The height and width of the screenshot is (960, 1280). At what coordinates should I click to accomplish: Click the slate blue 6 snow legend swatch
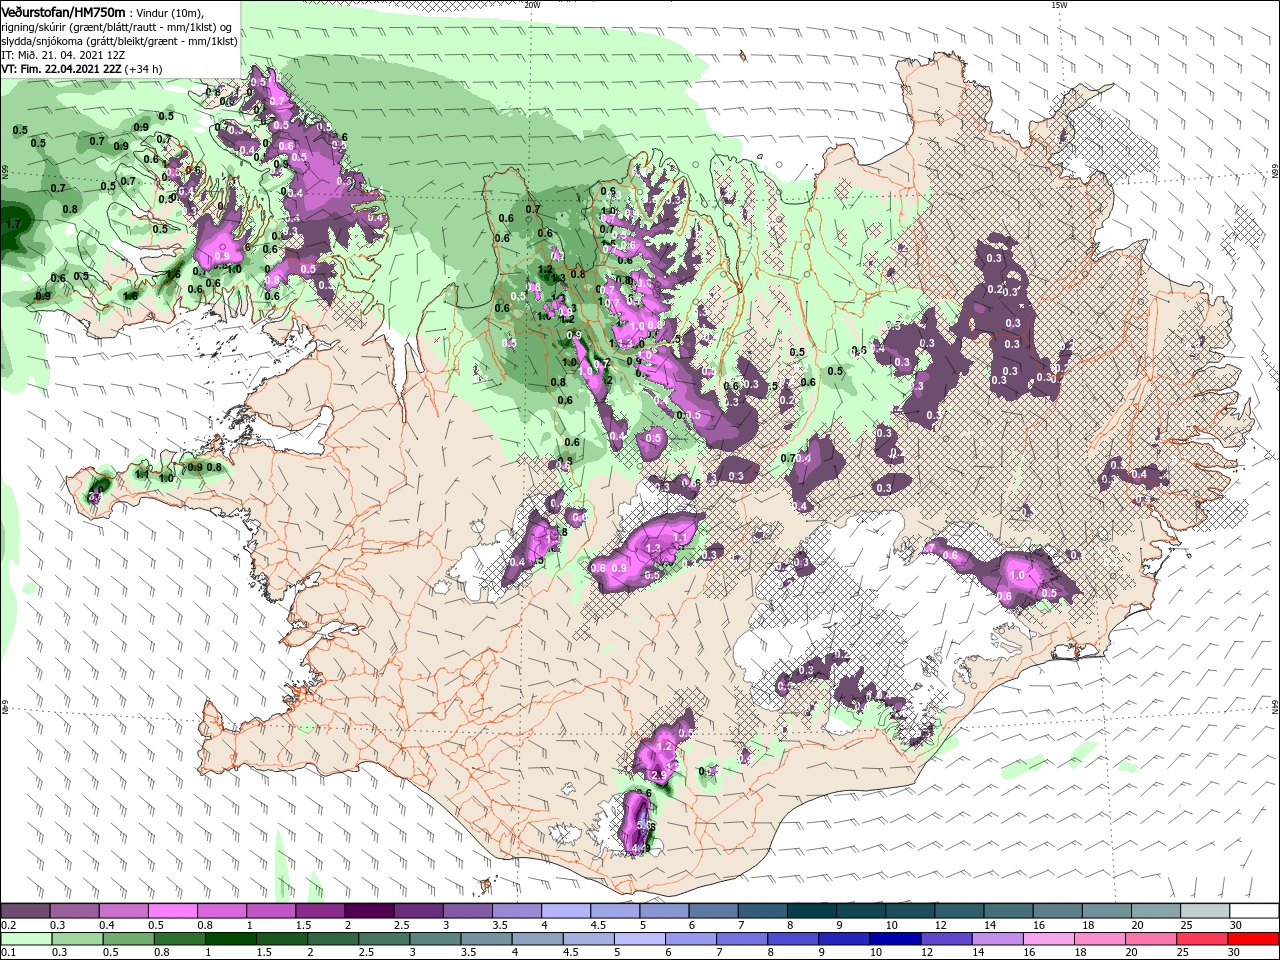coord(712,911)
